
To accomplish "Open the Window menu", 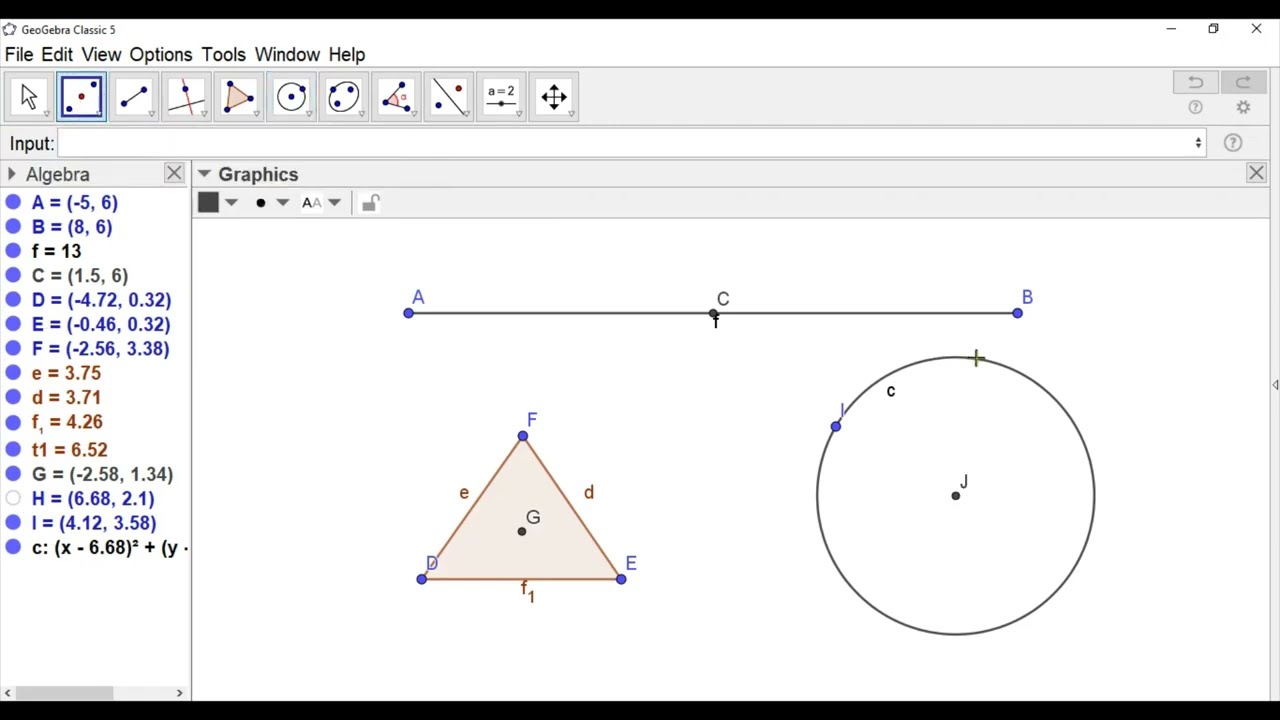I will click(x=287, y=54).
